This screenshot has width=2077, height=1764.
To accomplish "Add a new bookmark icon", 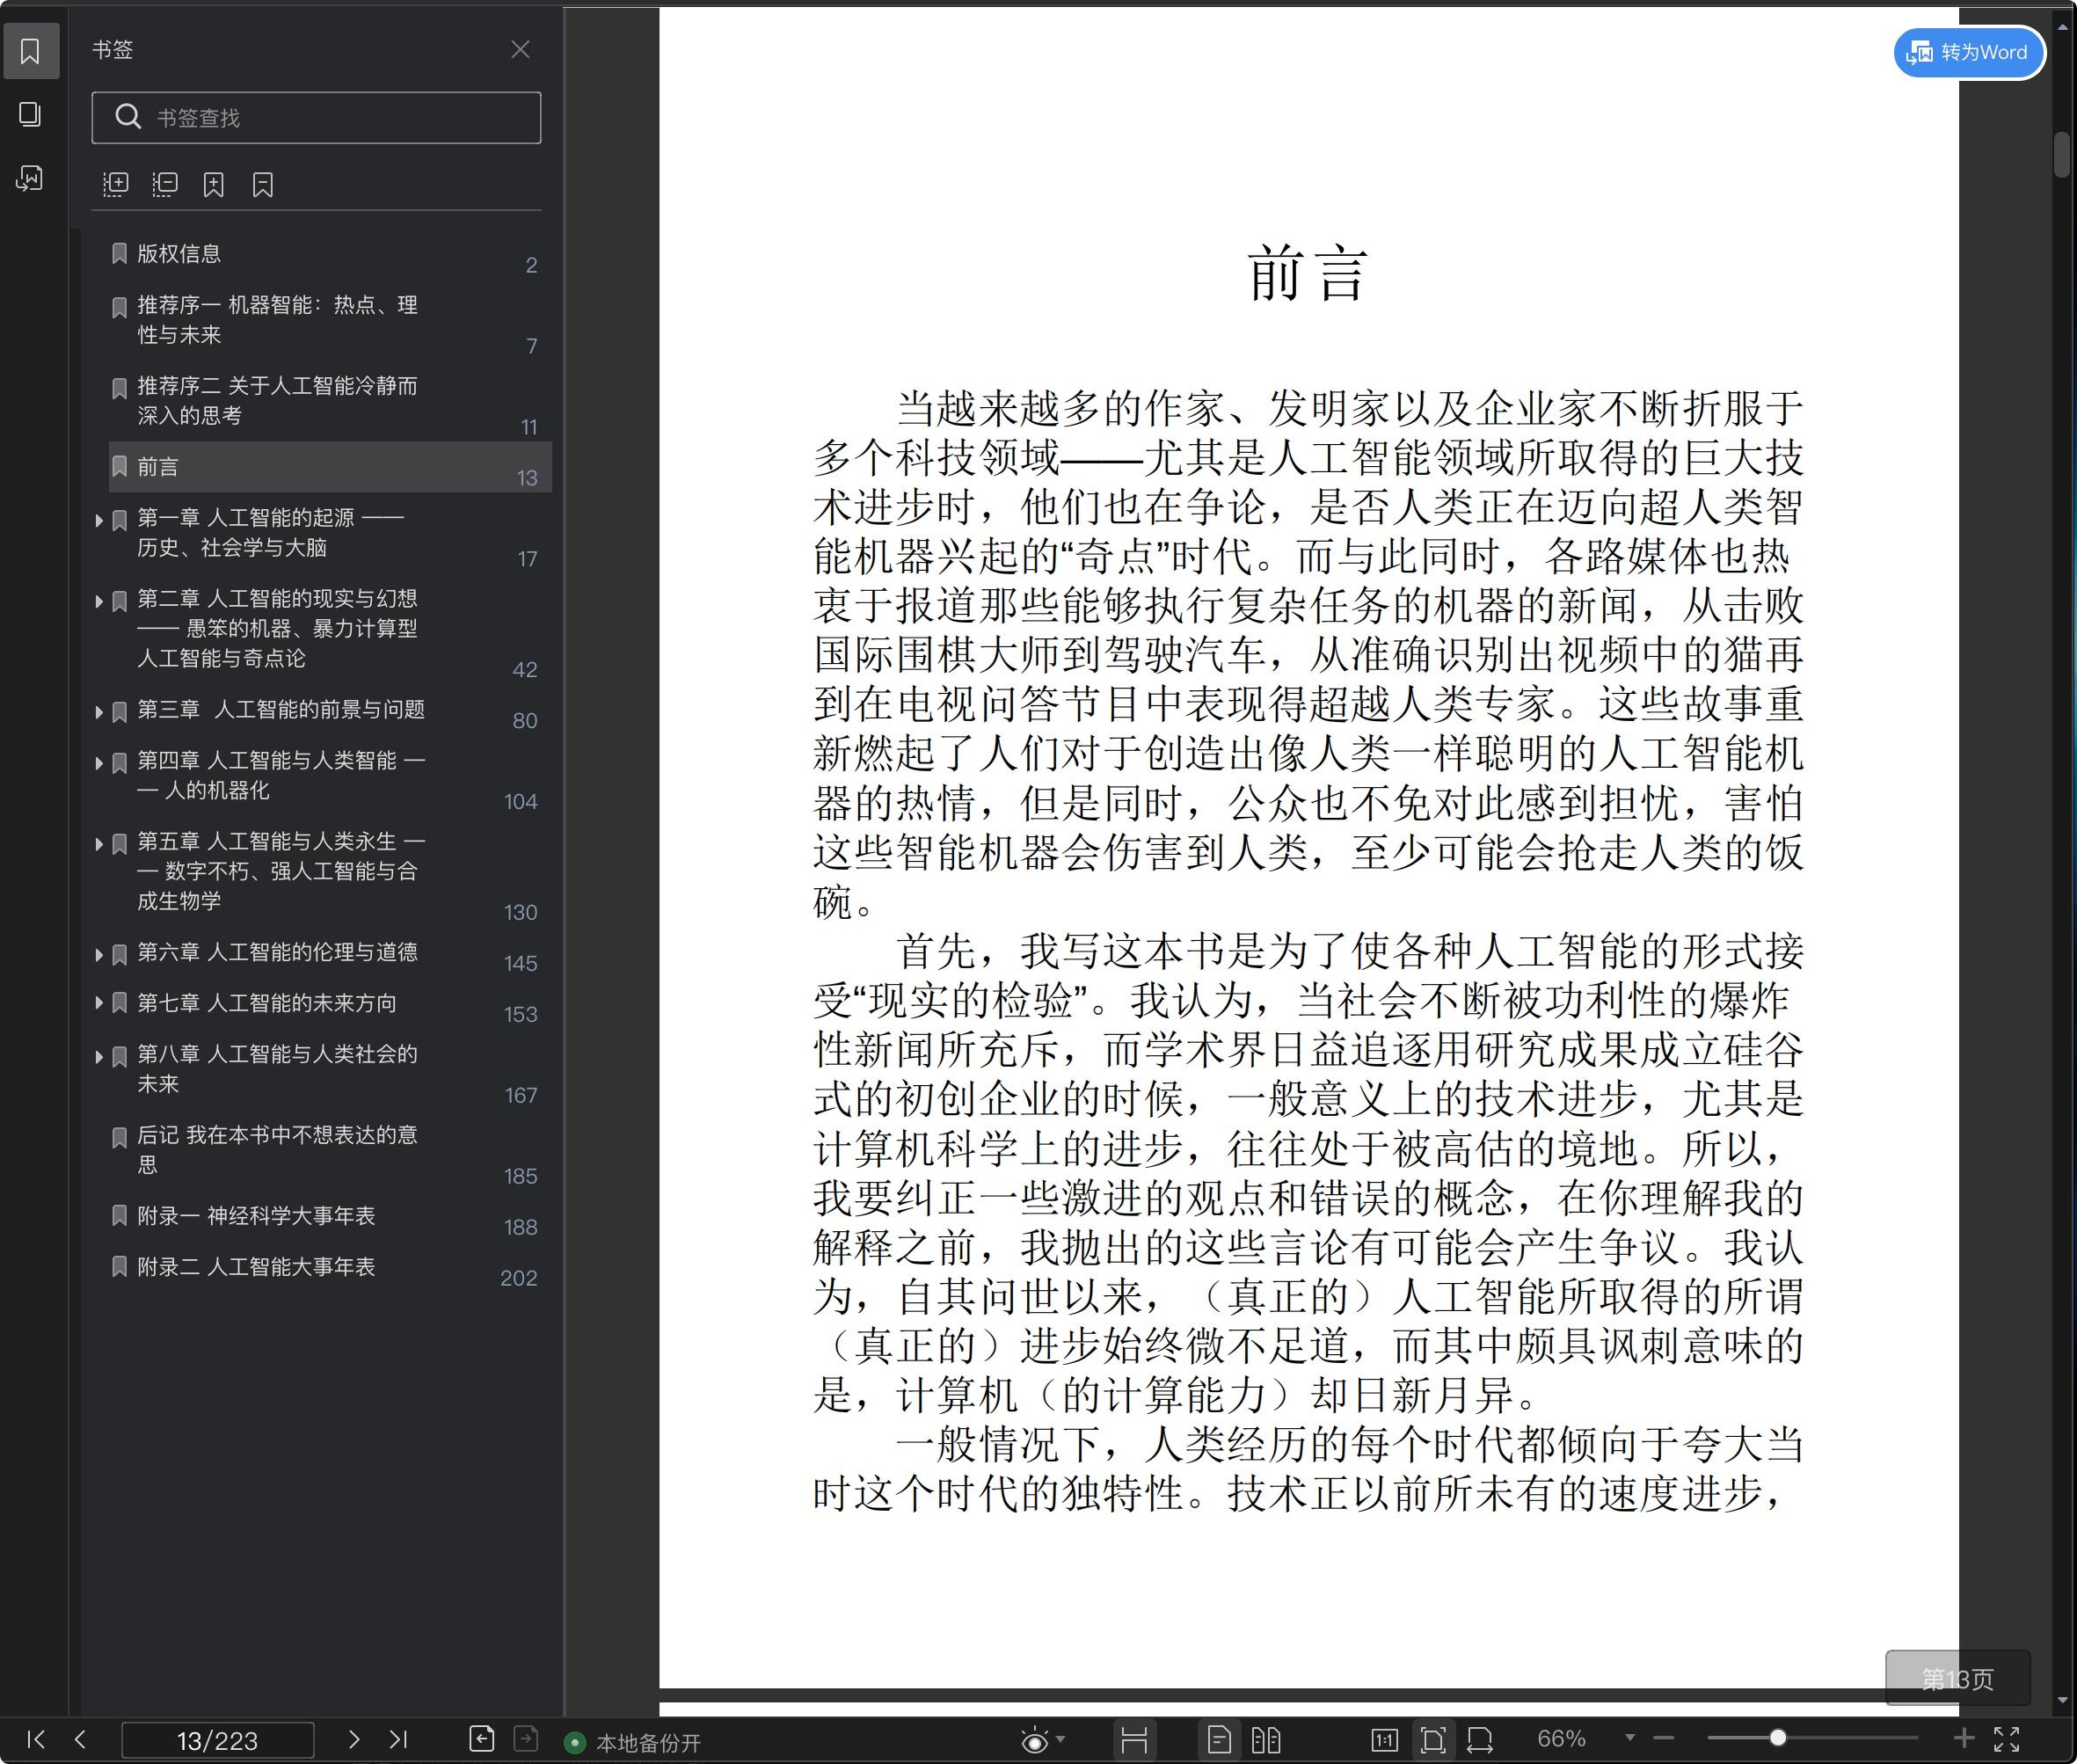I will coord(213,184).
